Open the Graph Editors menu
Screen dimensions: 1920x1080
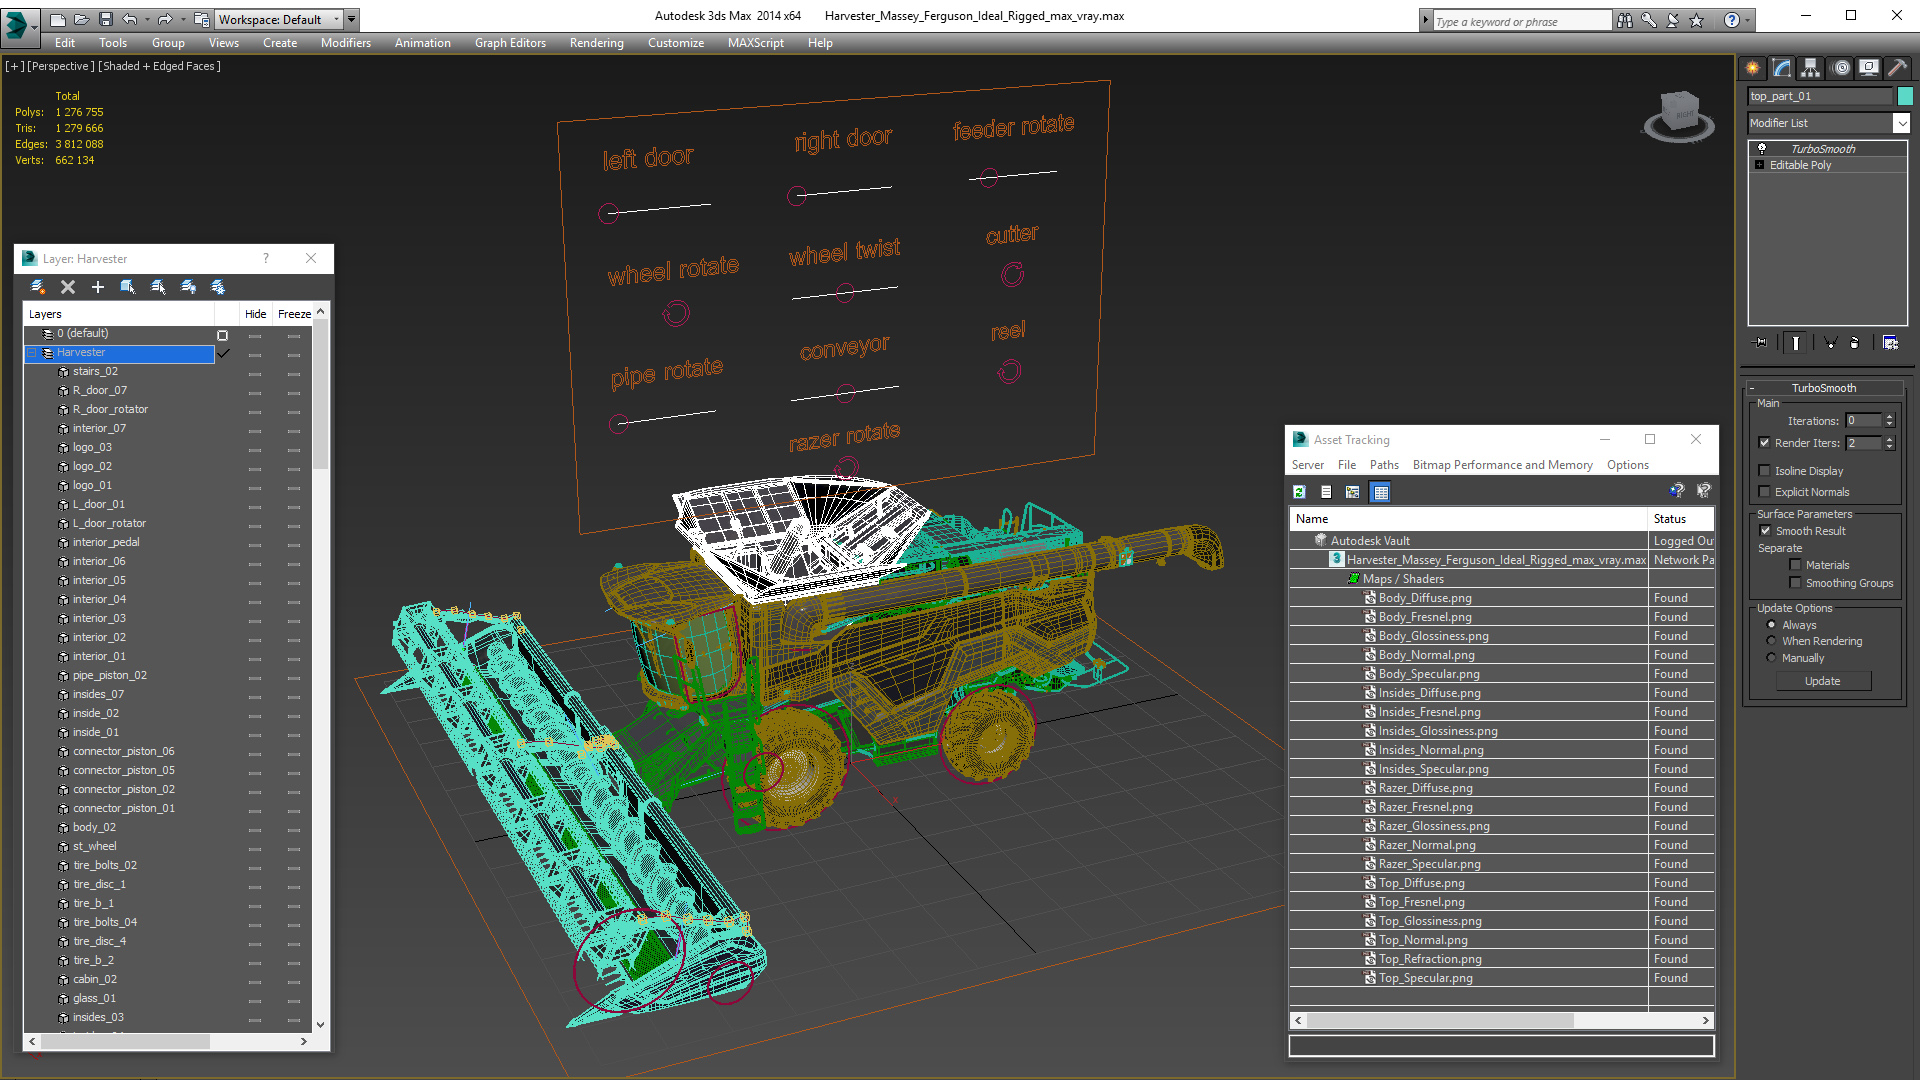(510, 43)
